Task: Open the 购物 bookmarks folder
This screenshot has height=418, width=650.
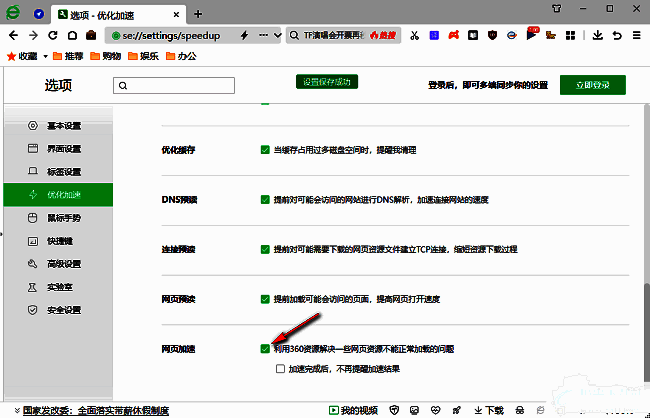Action: pos(114,56)
